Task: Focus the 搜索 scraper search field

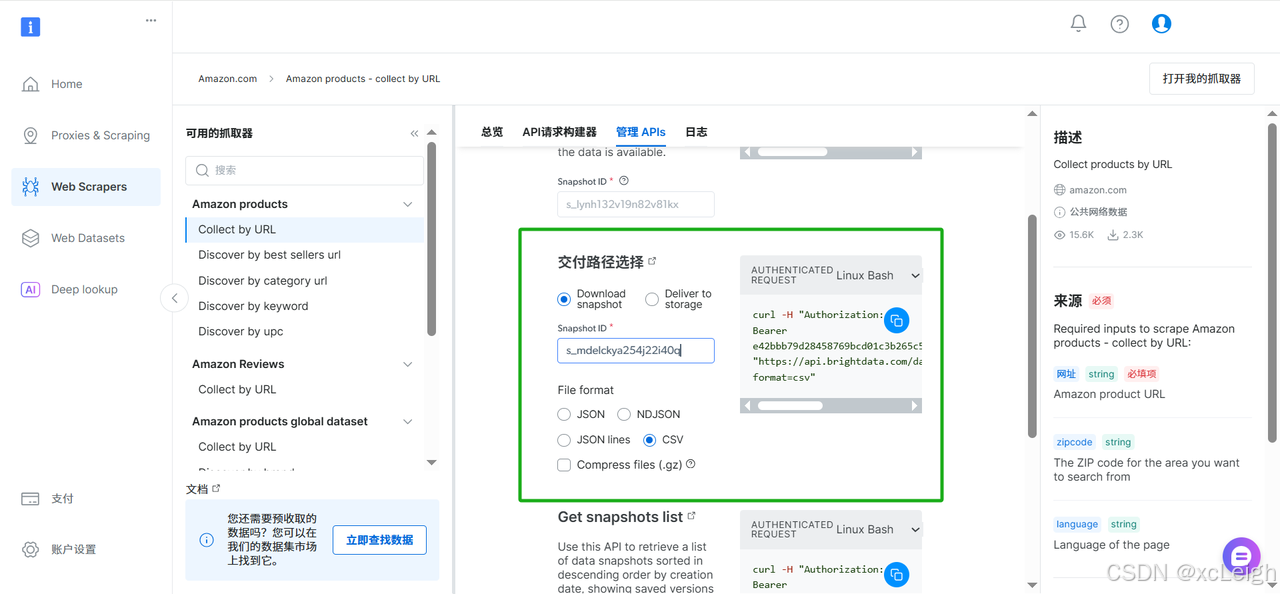Action: 304,170
